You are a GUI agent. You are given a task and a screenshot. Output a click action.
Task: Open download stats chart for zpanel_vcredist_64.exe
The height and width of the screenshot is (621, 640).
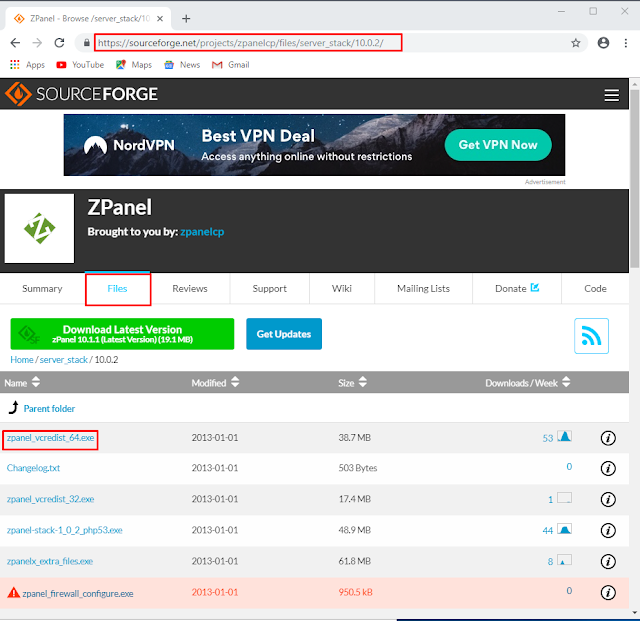(564, 436)
